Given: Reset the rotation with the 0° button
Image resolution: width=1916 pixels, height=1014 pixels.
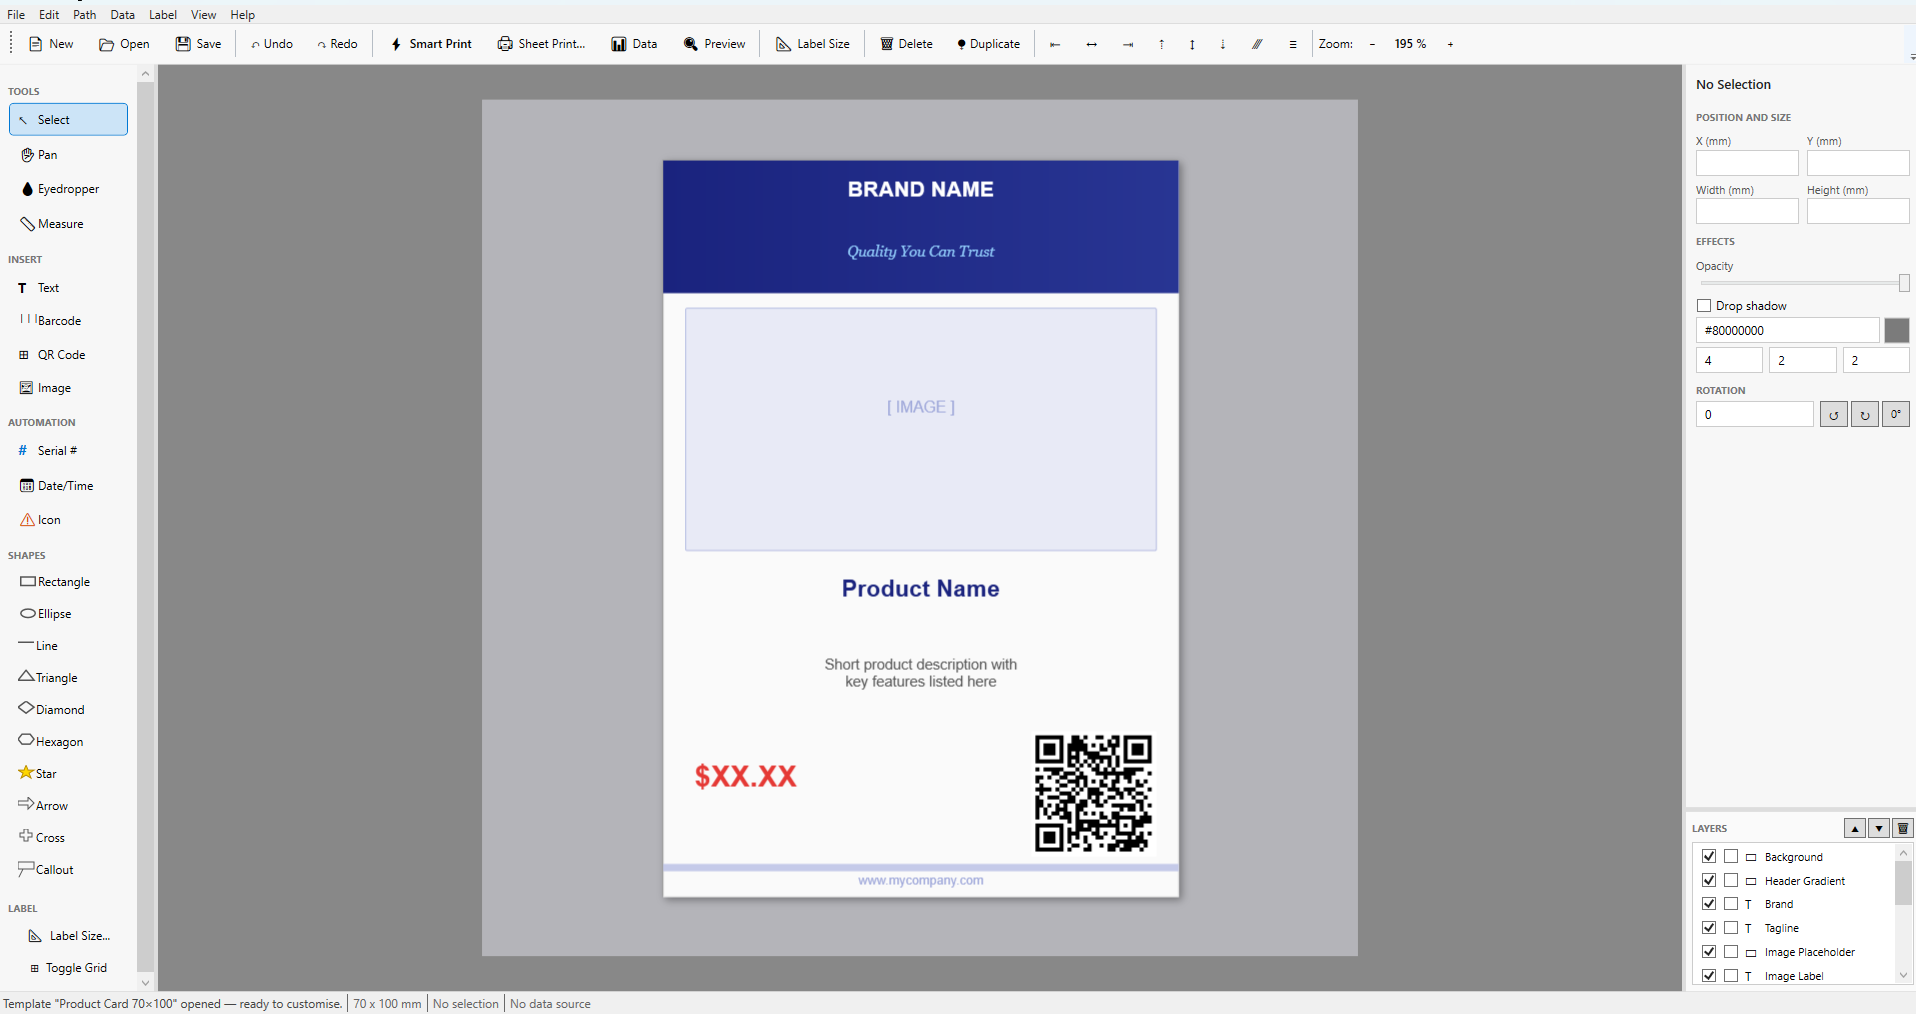Looking at the screenshot, I should click(x=1896, y=415).
